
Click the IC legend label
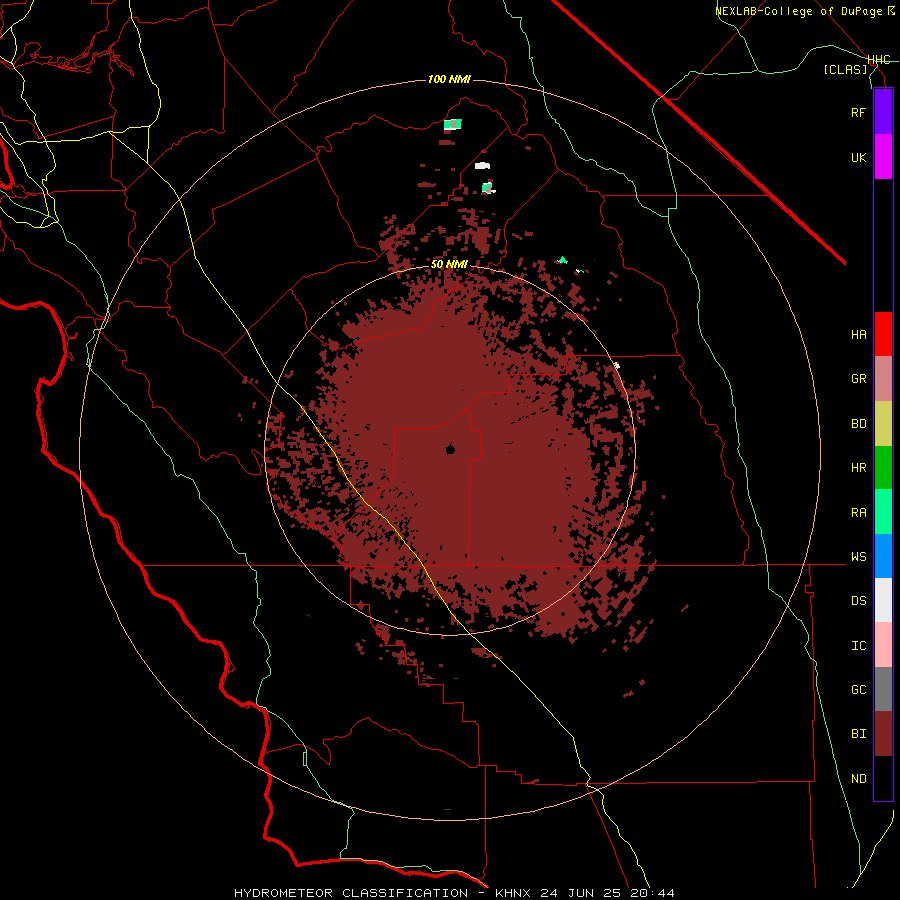pyautogui.click(x=858, y=646)
